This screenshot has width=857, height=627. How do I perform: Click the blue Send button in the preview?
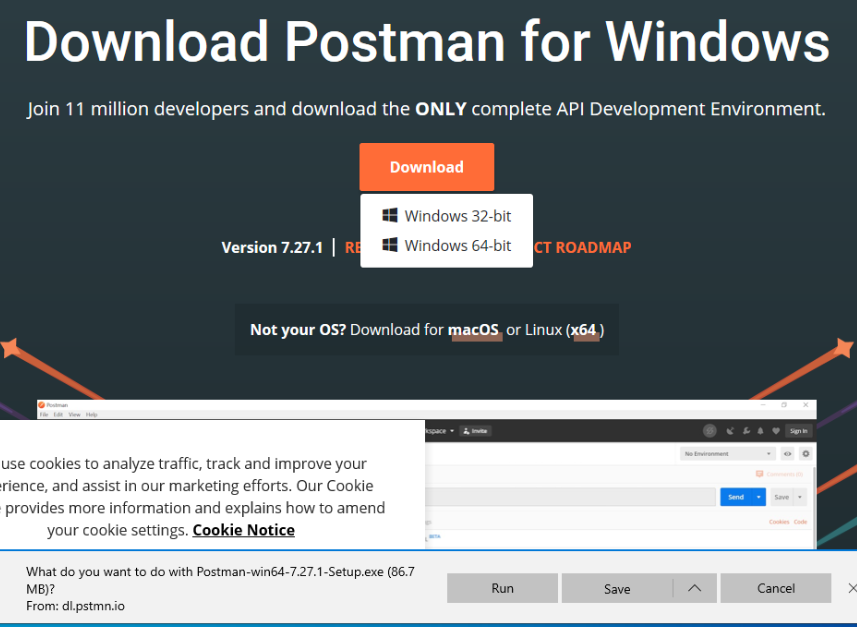(x=735, y=497)
